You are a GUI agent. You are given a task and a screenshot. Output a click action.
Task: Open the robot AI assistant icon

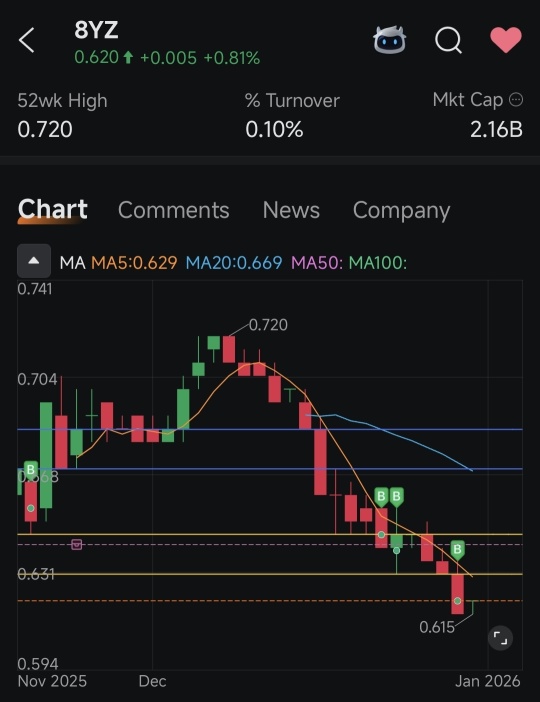[x=390, y=40]
